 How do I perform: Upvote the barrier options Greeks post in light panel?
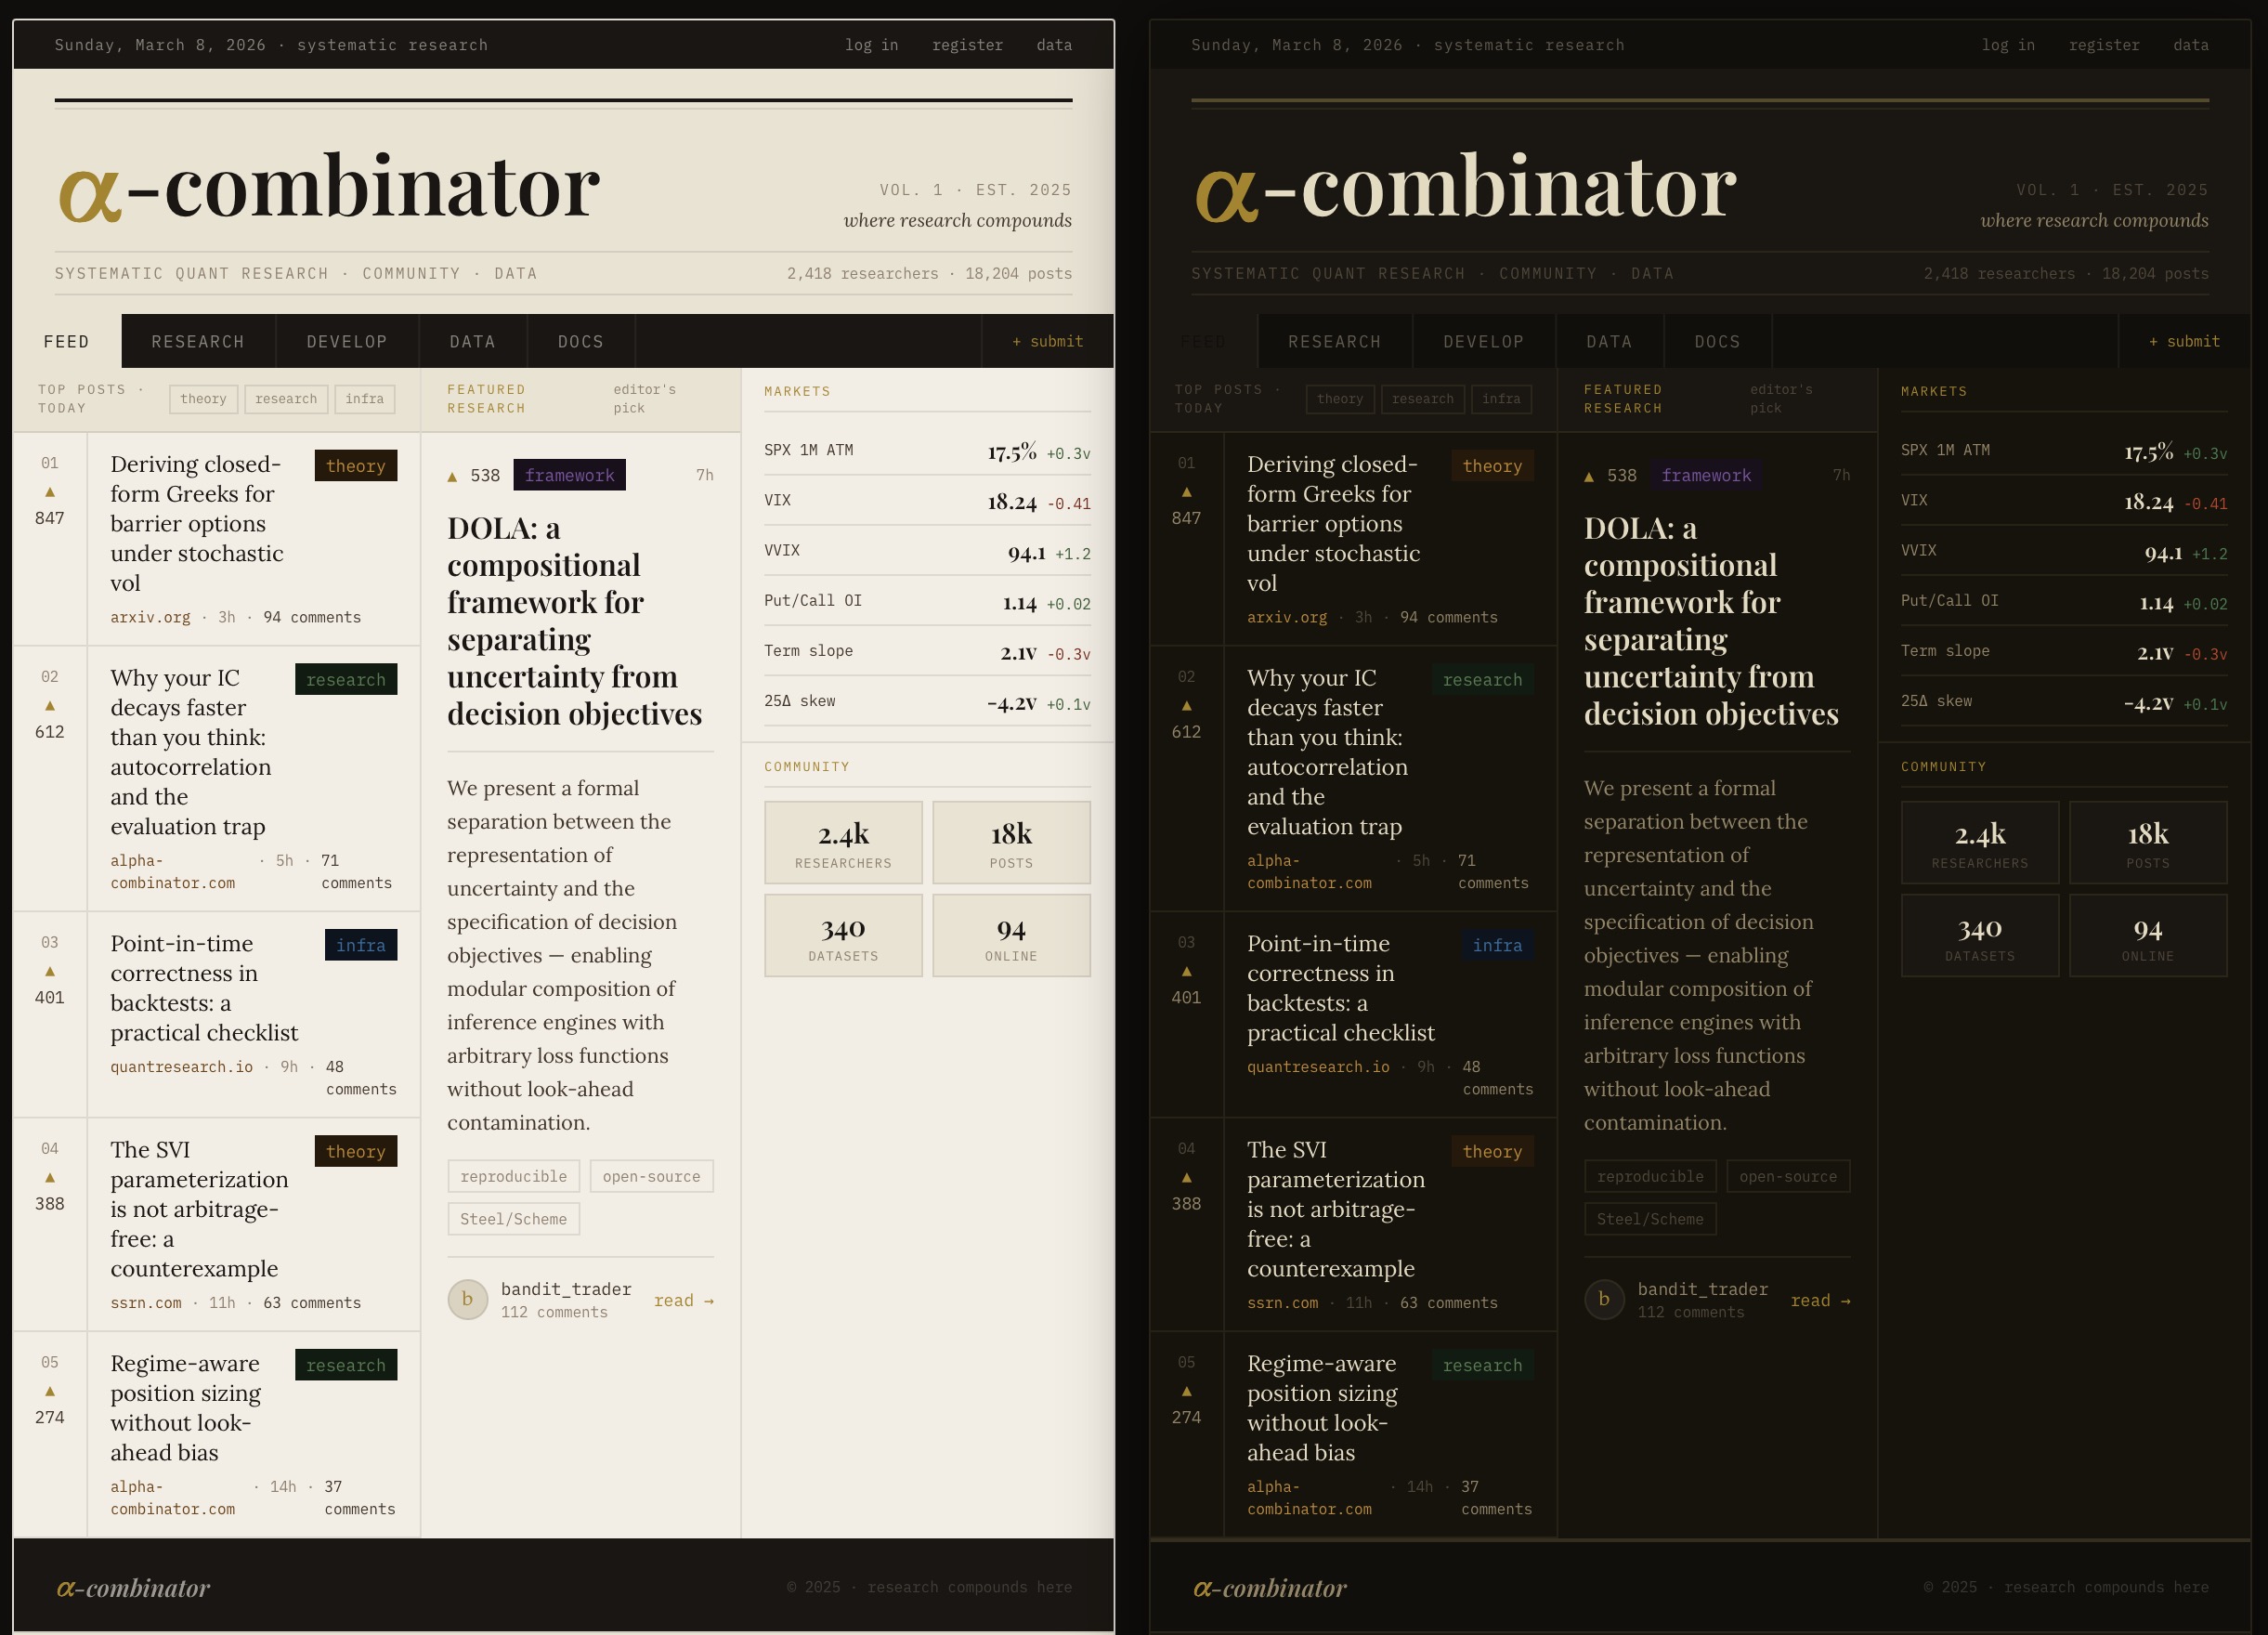click(50, 492)
